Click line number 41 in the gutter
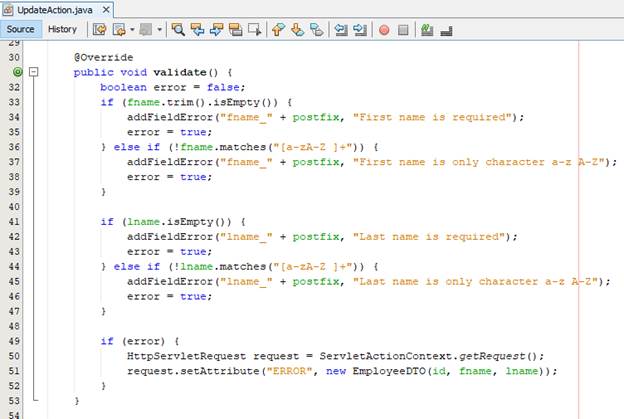The width and height of the screenshot is (624, 419). point(14,222)
